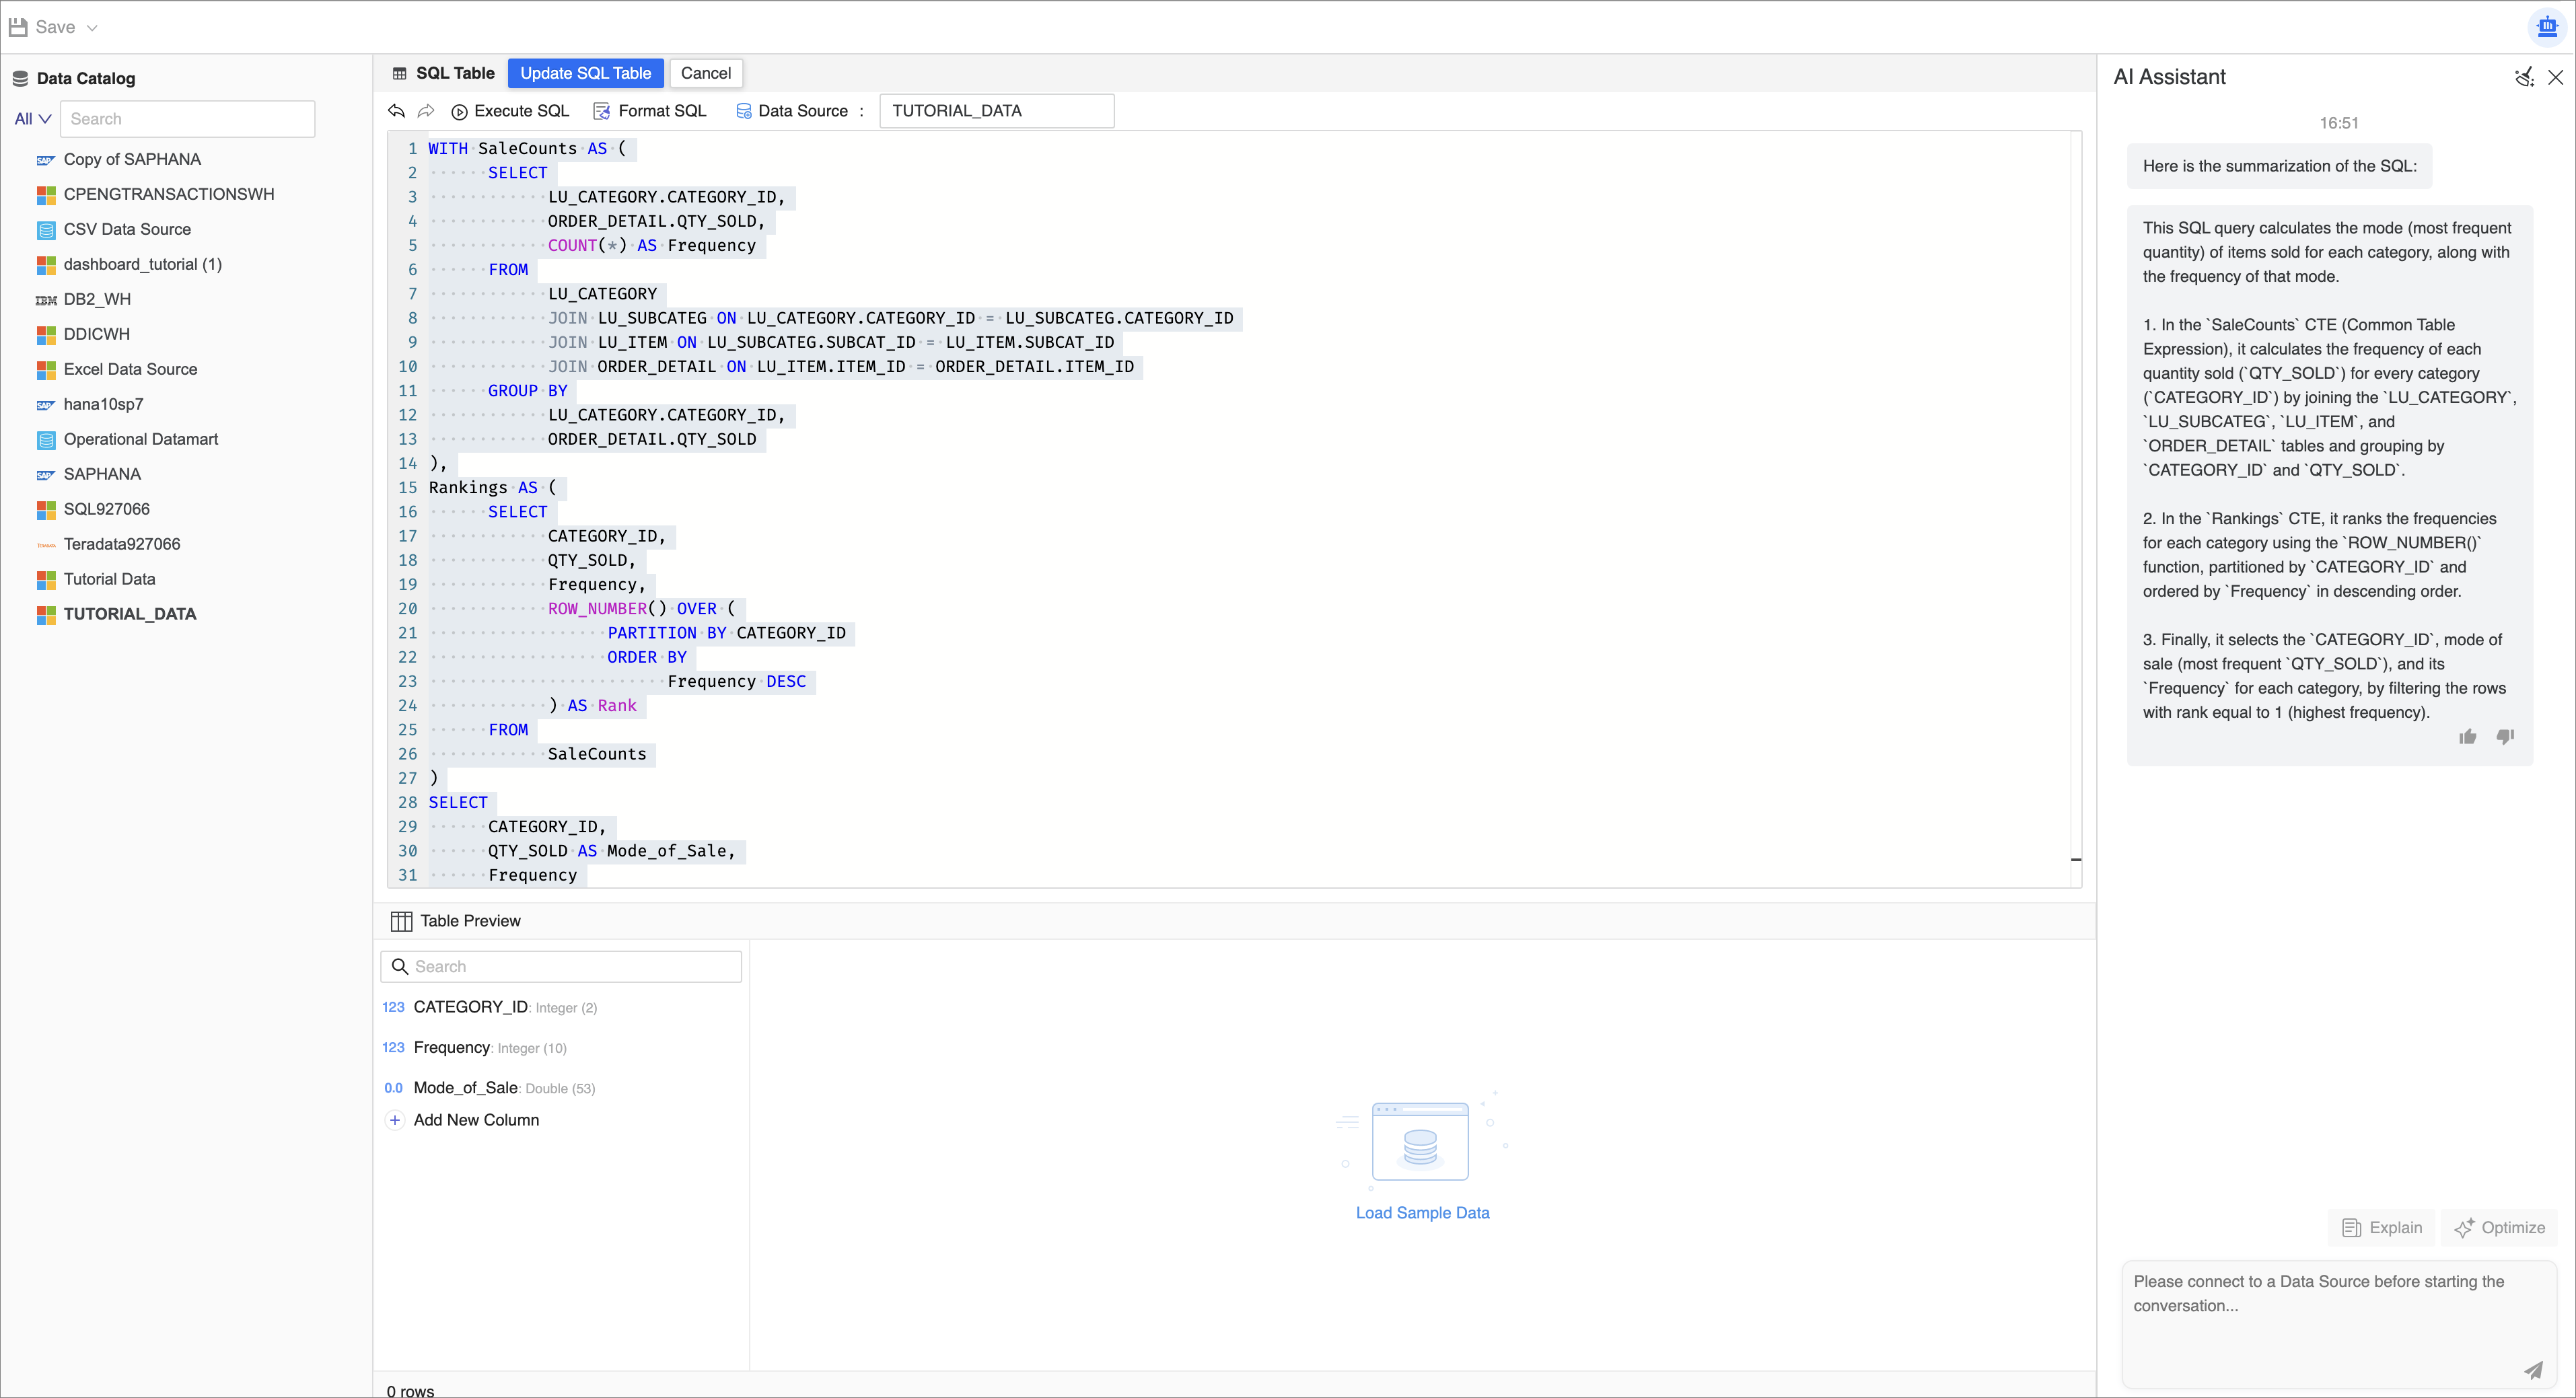
Task: Give thumbs up on the SQL summarization
Action: click(2468, 736)
